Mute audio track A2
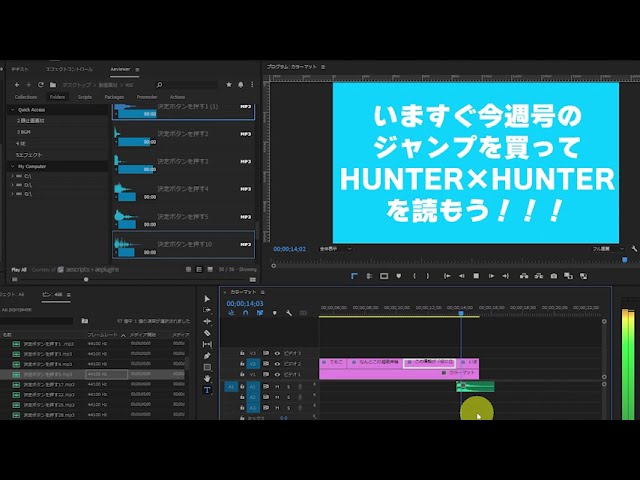Image resolution: width=640 pixels, height=480 pixels. (278, 397)
